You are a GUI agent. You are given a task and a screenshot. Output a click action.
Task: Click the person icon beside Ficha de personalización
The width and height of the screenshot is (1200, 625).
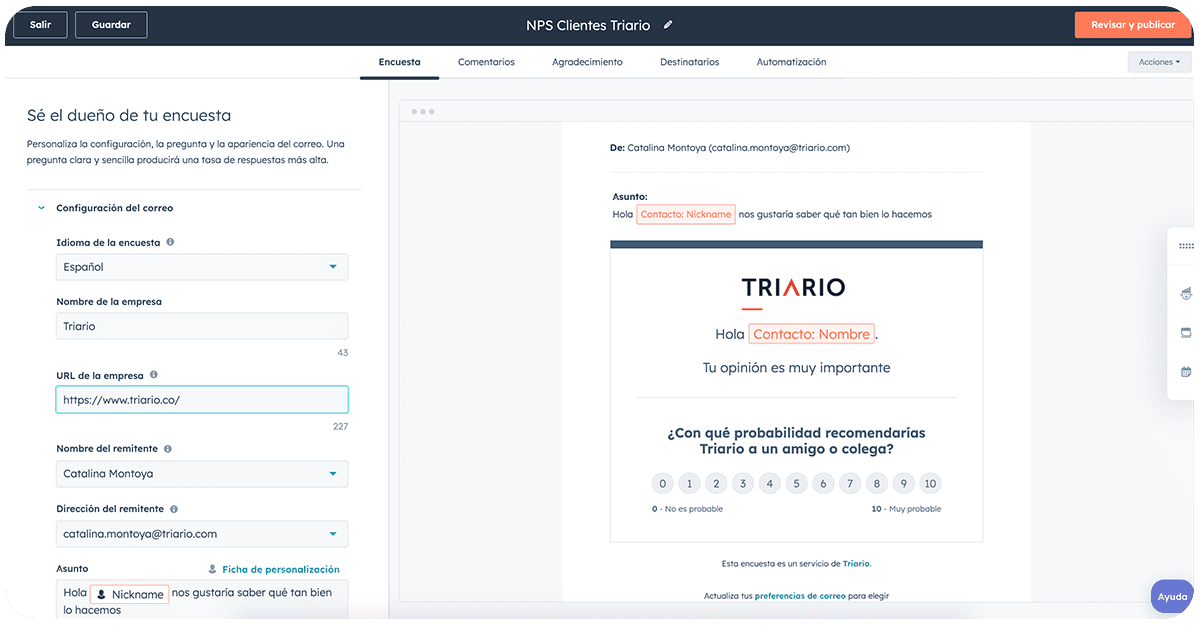click(x=212, y=569)
